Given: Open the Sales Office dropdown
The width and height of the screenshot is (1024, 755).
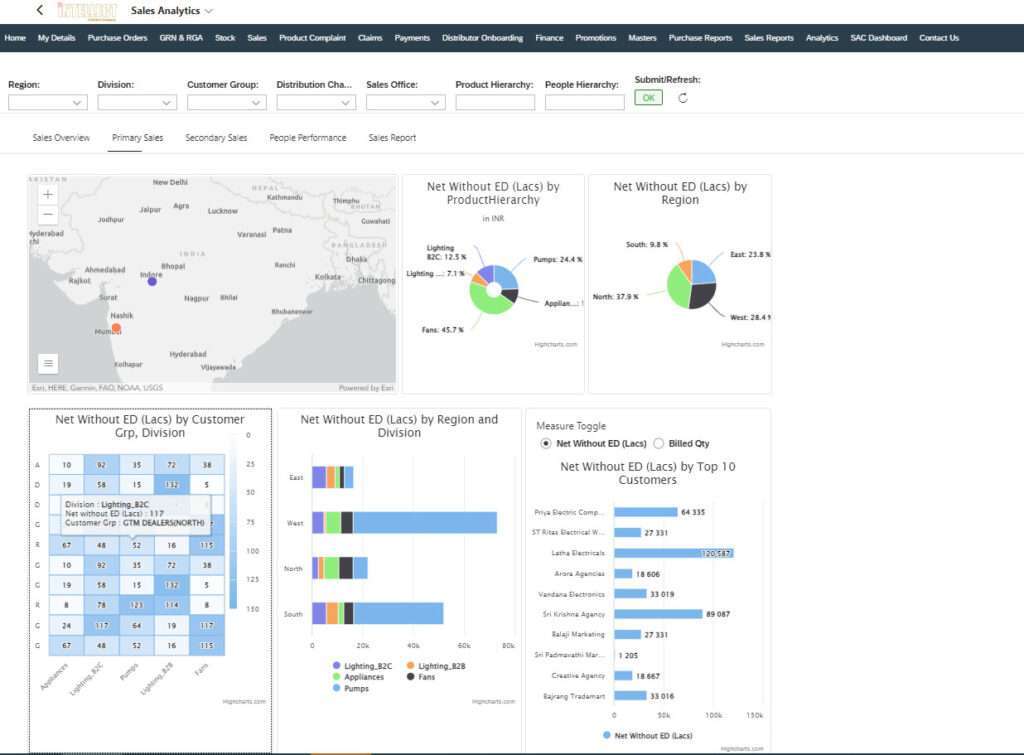Looking at the screenshot, I should click(406, 102).
